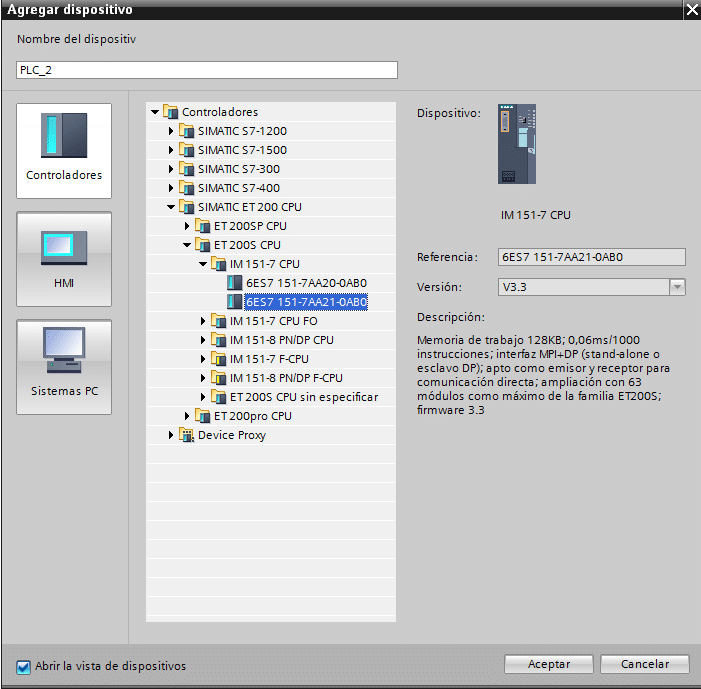Expand the SIMATIC S7-1500 node arrow

click(x=171, y=150)
